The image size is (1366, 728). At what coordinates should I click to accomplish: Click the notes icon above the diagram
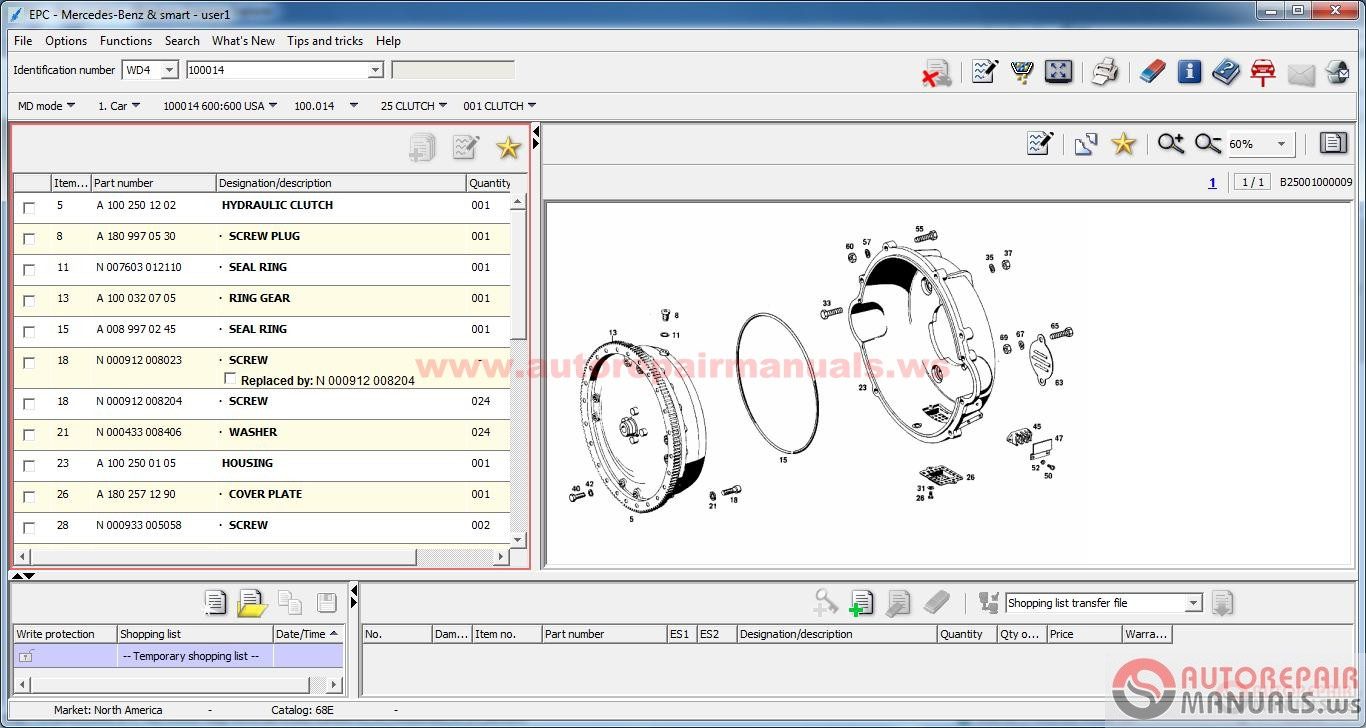[1040, 144]
